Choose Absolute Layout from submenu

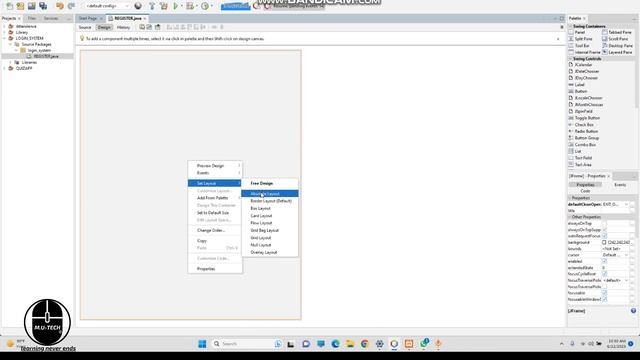tap(270, 194)
